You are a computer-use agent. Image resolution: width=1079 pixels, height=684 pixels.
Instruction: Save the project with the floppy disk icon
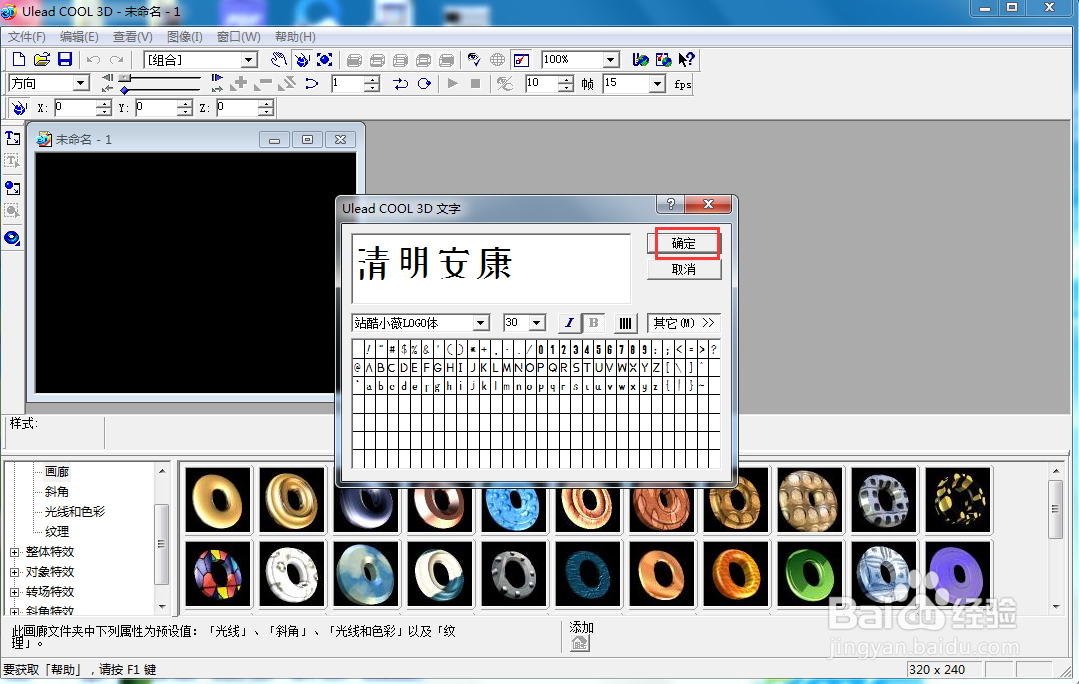point(65,60)
